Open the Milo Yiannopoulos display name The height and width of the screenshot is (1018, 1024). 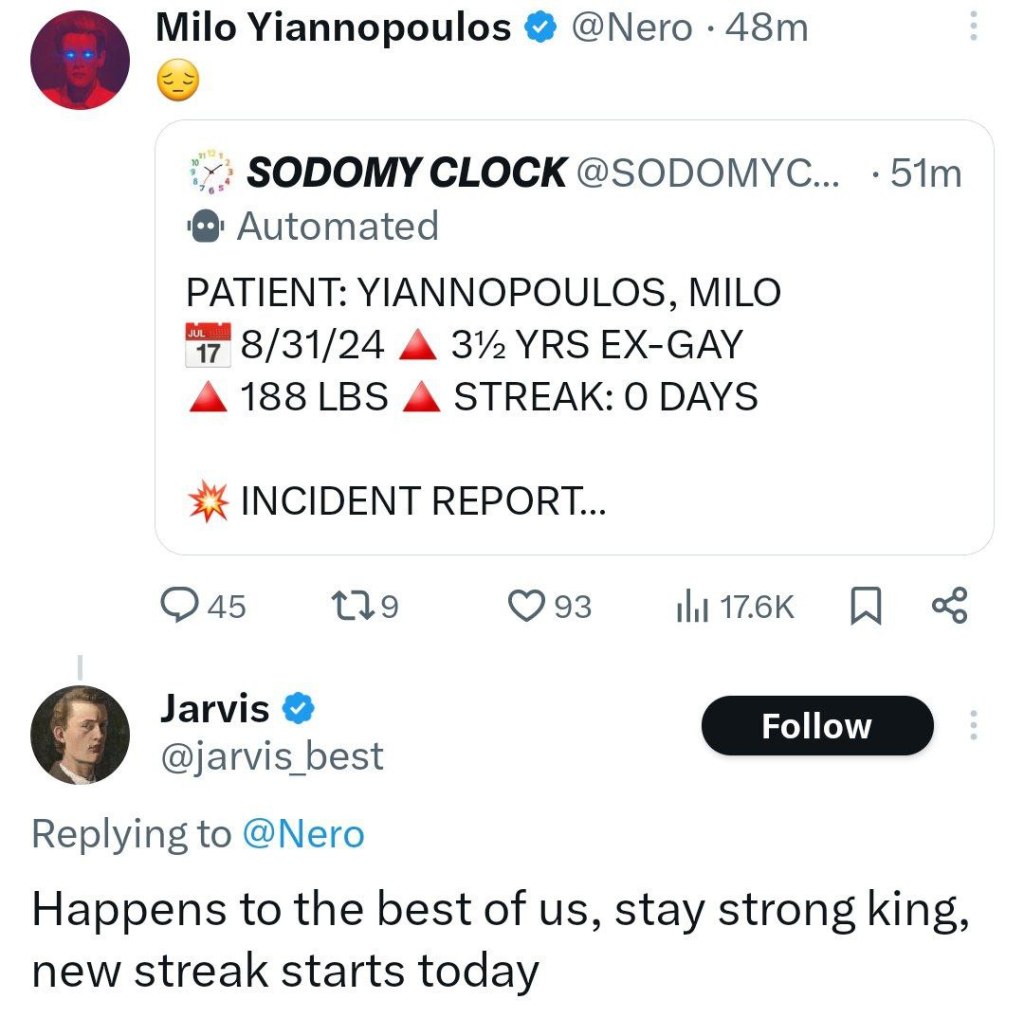pos(333,28)
